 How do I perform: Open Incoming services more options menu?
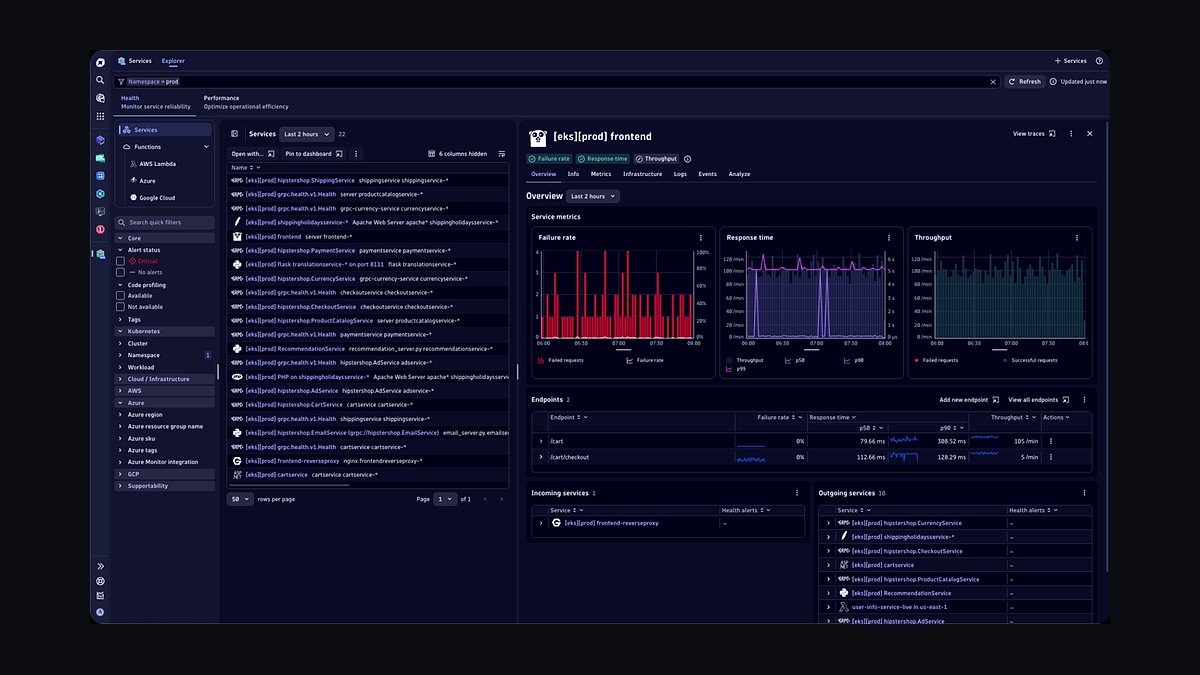point(797,493)
